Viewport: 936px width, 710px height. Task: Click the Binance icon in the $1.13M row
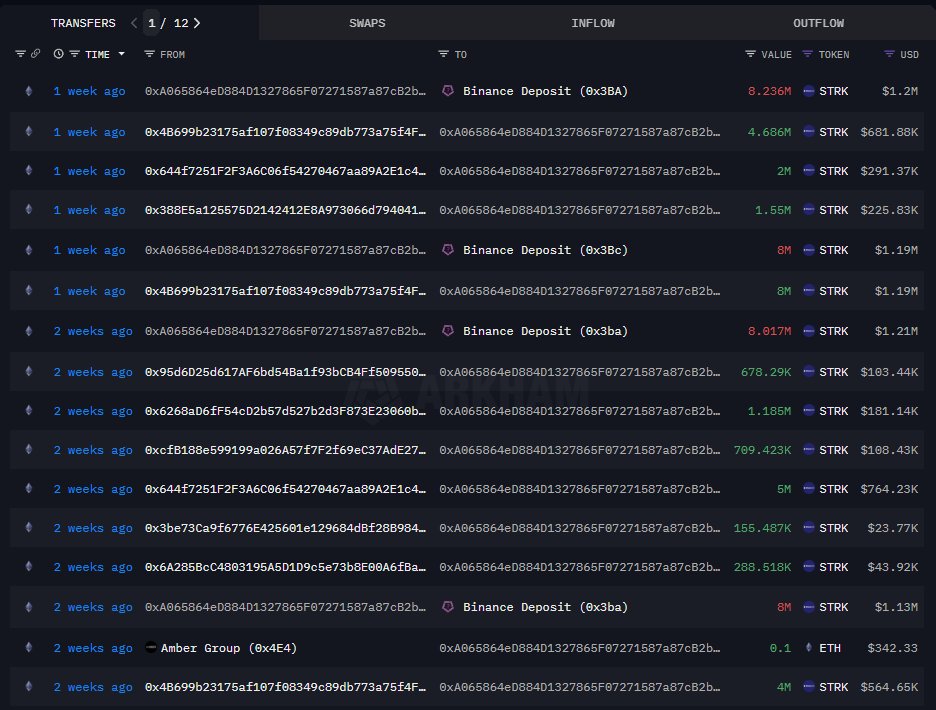[448, 607]
